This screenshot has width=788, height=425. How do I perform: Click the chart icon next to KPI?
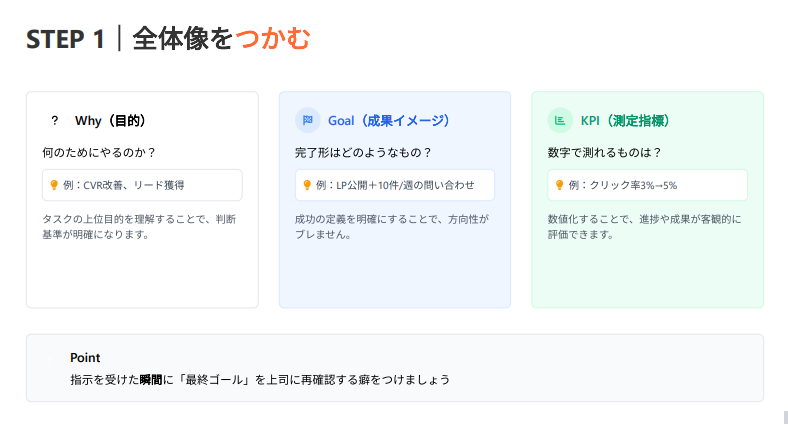(x=560, y=121)
